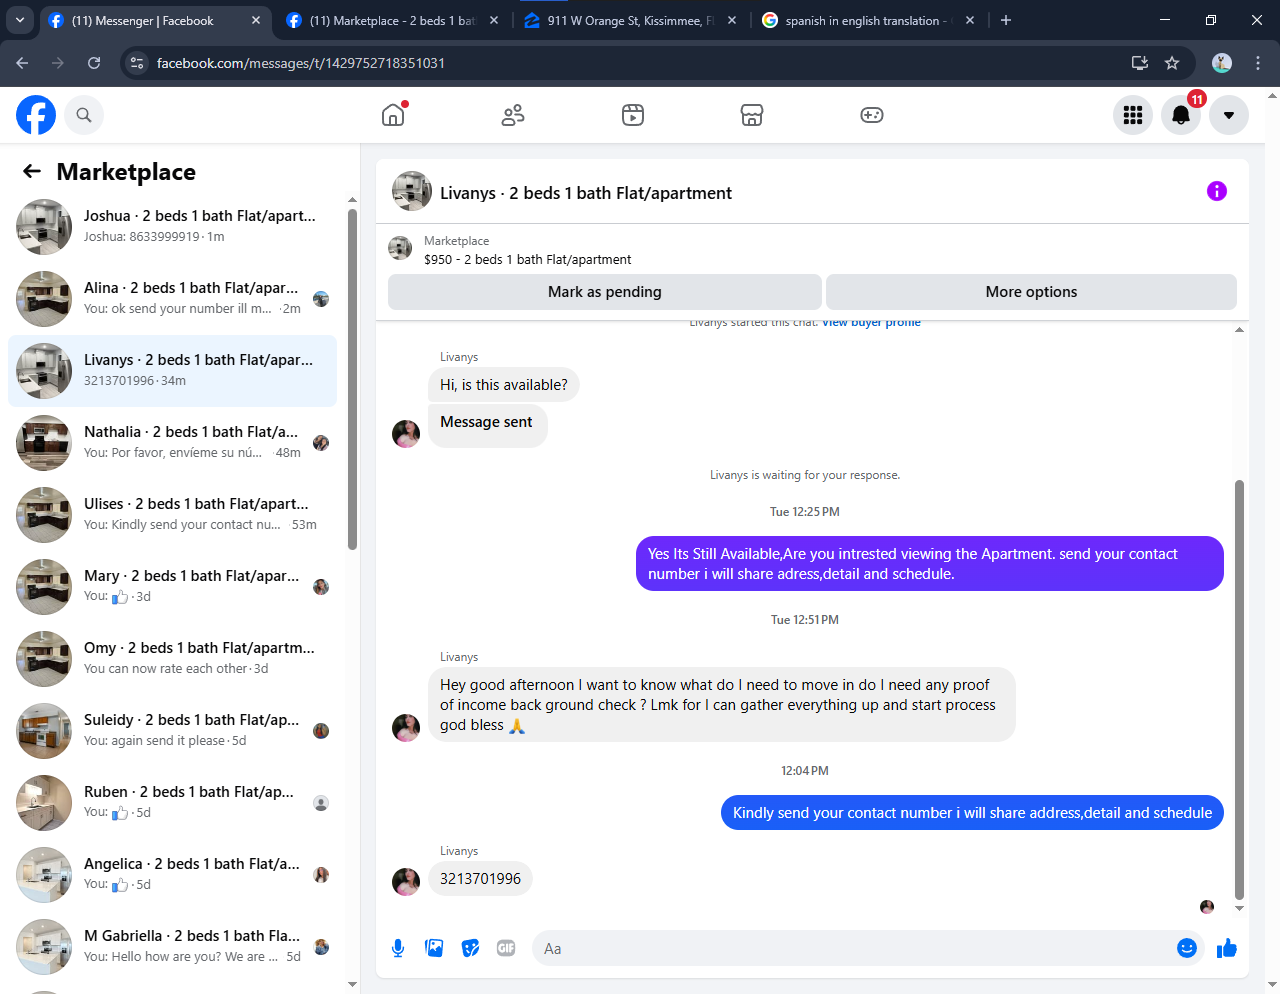Open Alina conversation in the list
Viewport: 1280px width, 994px height.
172,299
